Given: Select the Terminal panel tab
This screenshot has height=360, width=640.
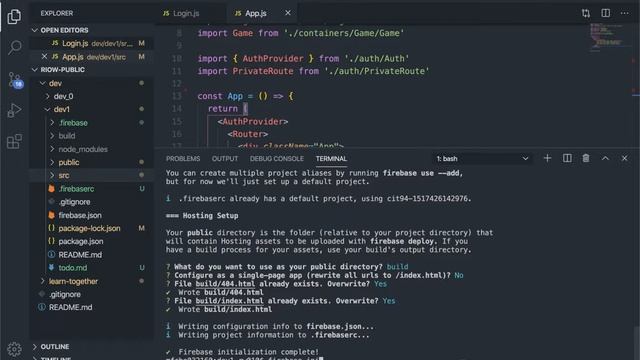Looking at the screenshot, I should click(x=331, y=158).
